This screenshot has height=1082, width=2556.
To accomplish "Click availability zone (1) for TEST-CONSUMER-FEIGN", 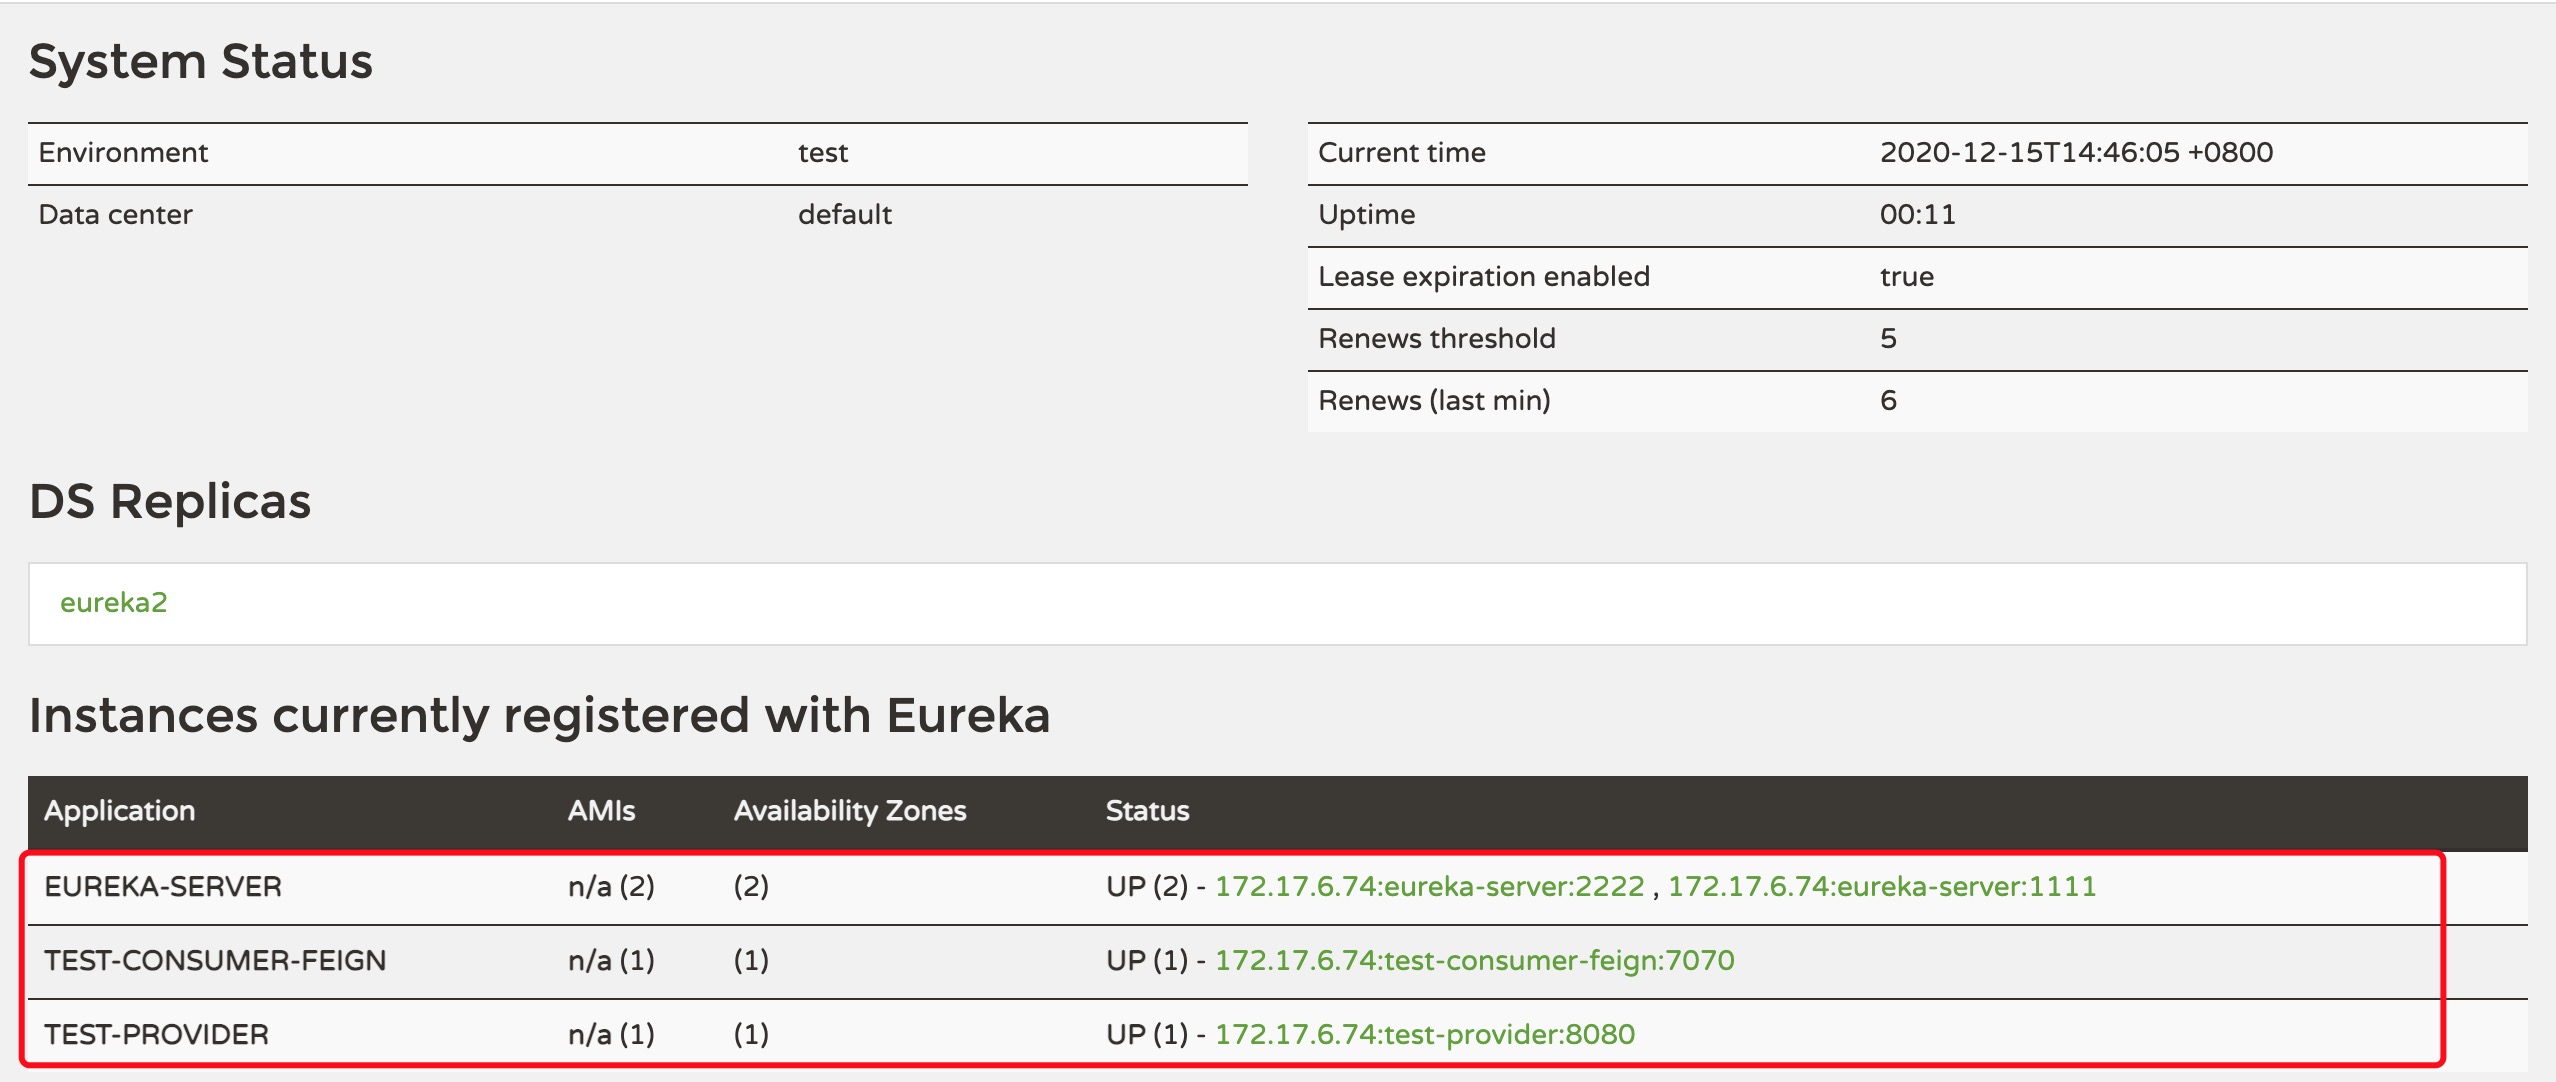I will [751, 960].
